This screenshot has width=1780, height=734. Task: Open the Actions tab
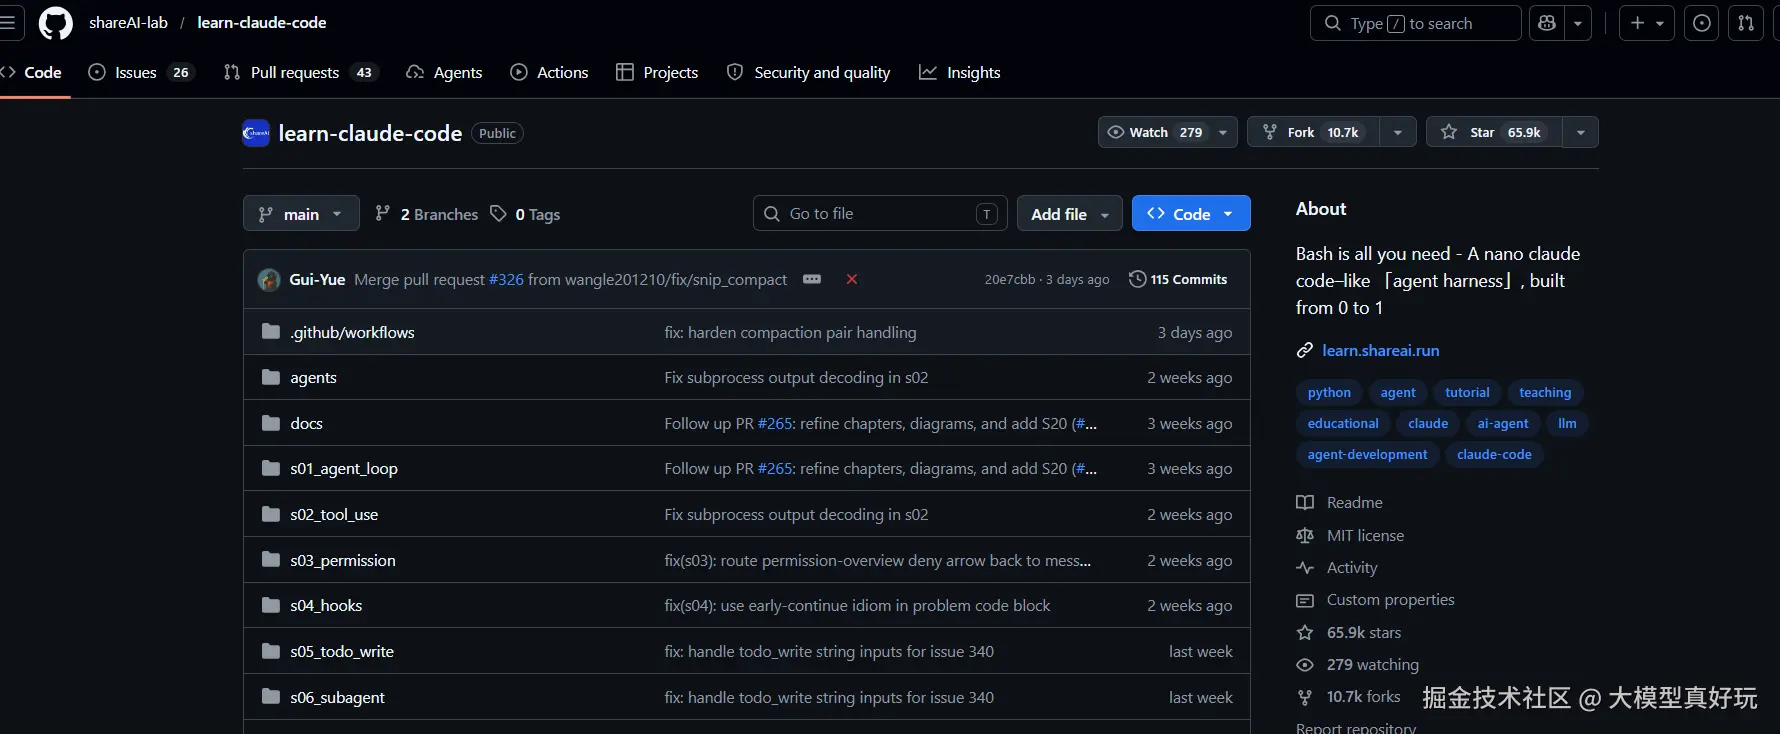pos(549,72)
